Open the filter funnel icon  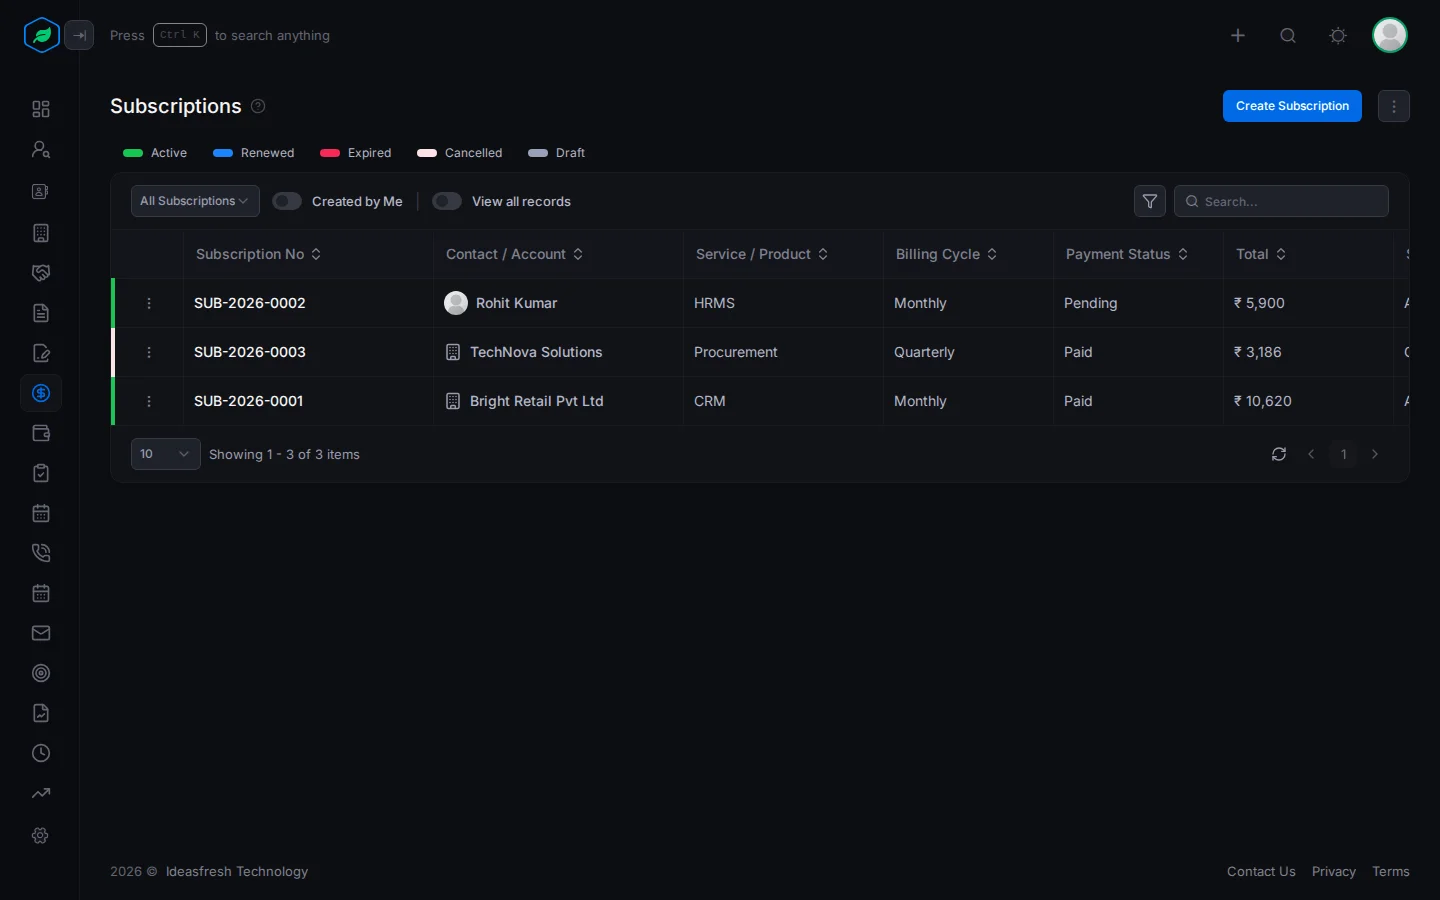[1150, 201]
